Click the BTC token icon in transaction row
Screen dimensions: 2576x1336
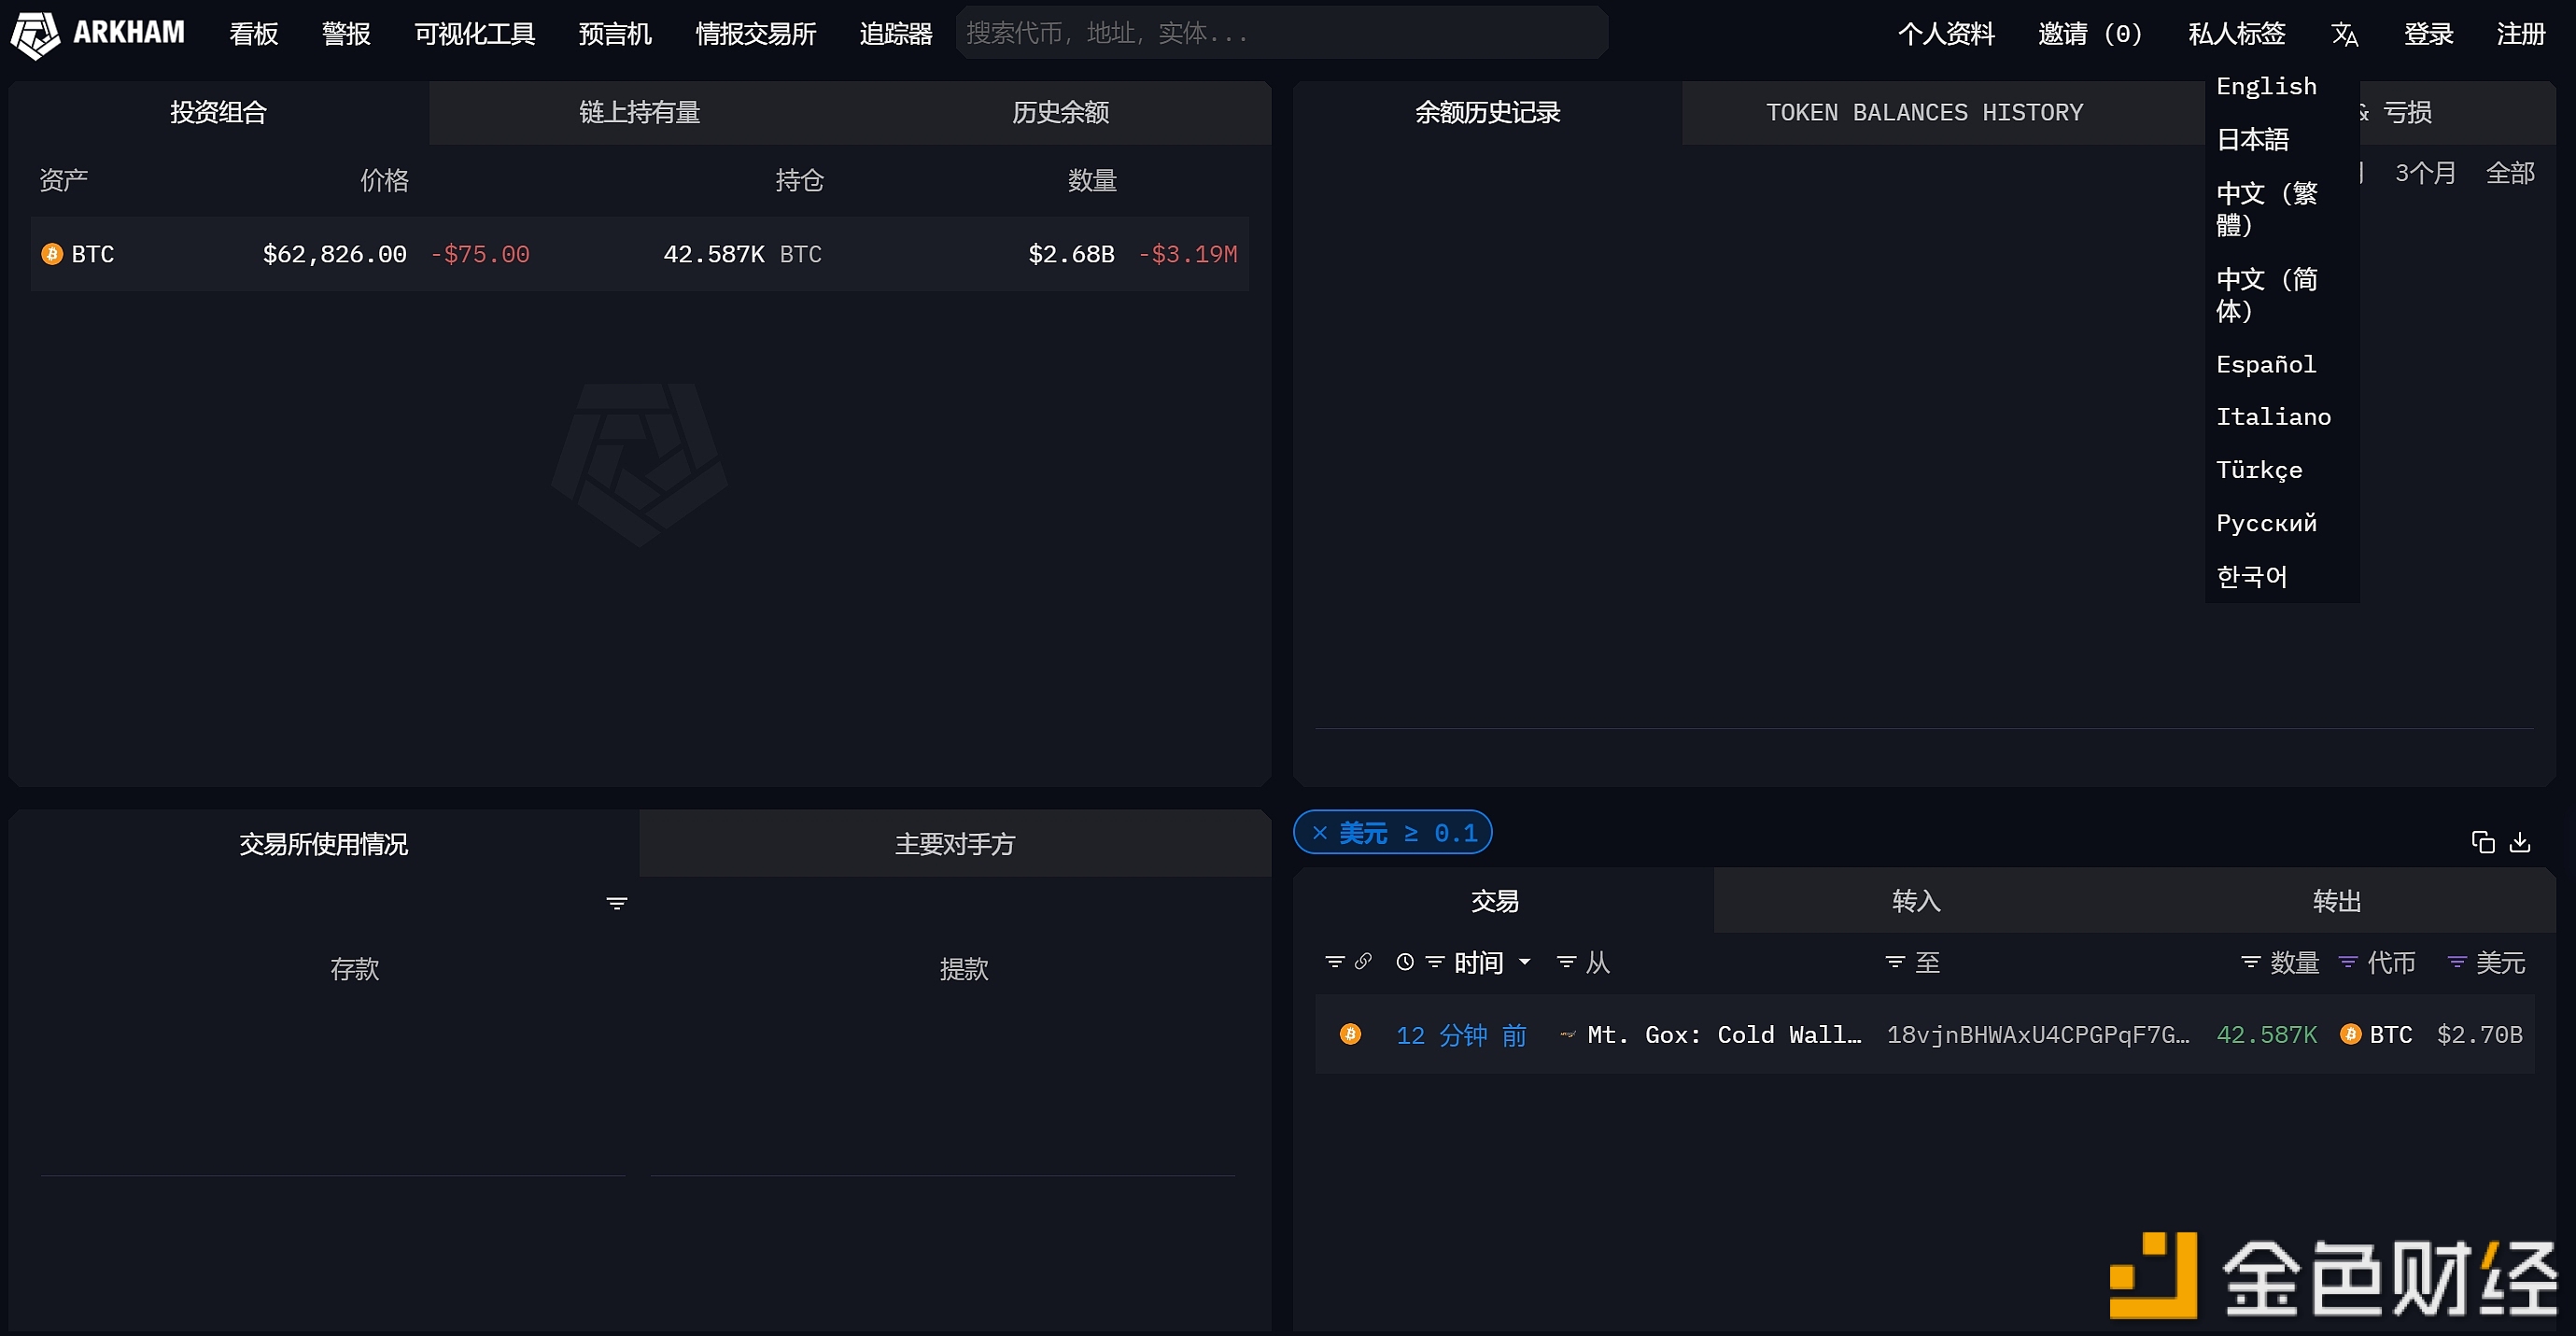(x=2351, y=1034)
